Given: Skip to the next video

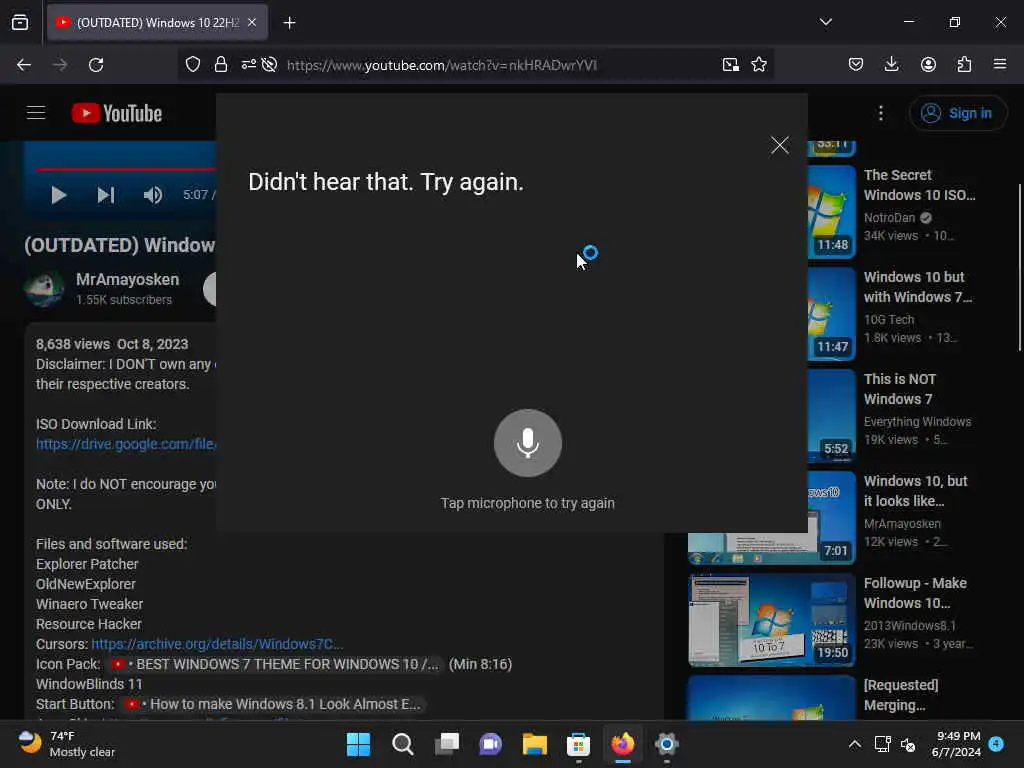Looking at the screenshot, I should 106,195.
